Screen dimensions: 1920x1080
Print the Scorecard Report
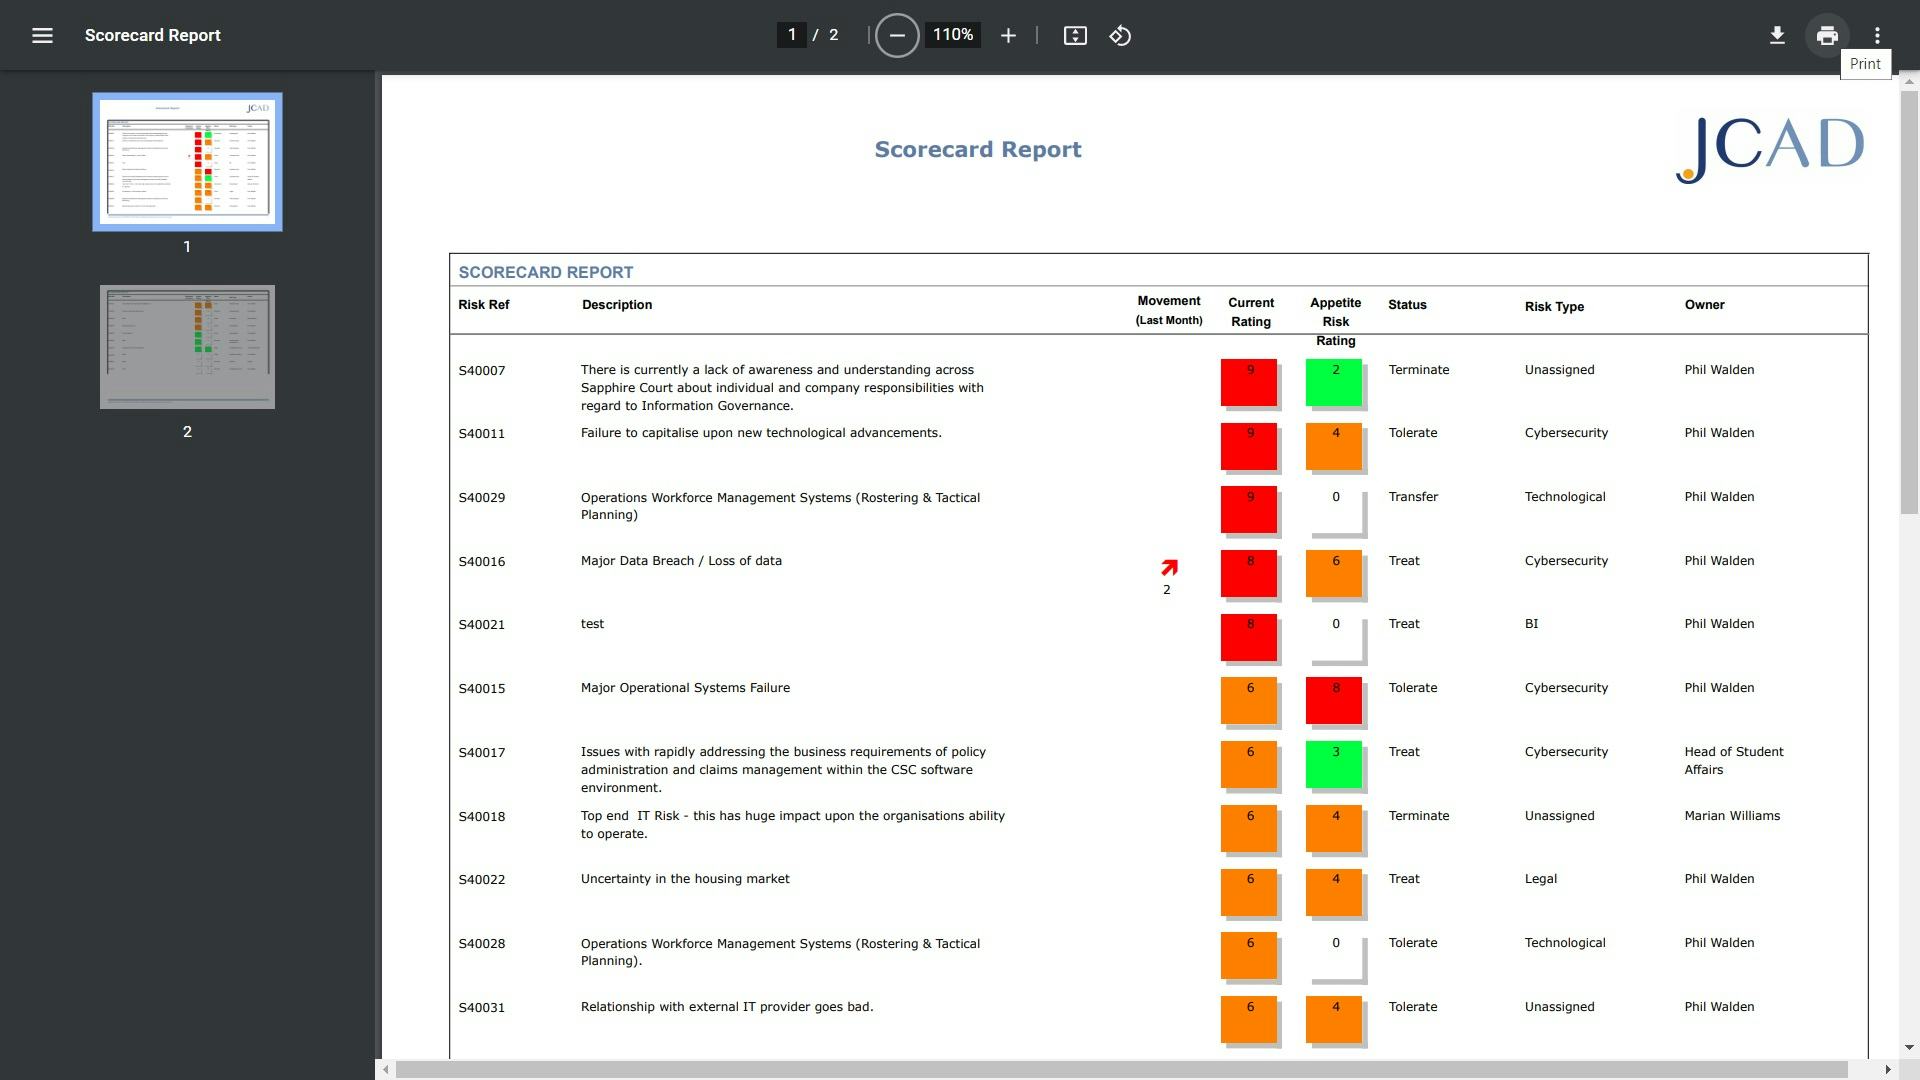point(1826,35)
